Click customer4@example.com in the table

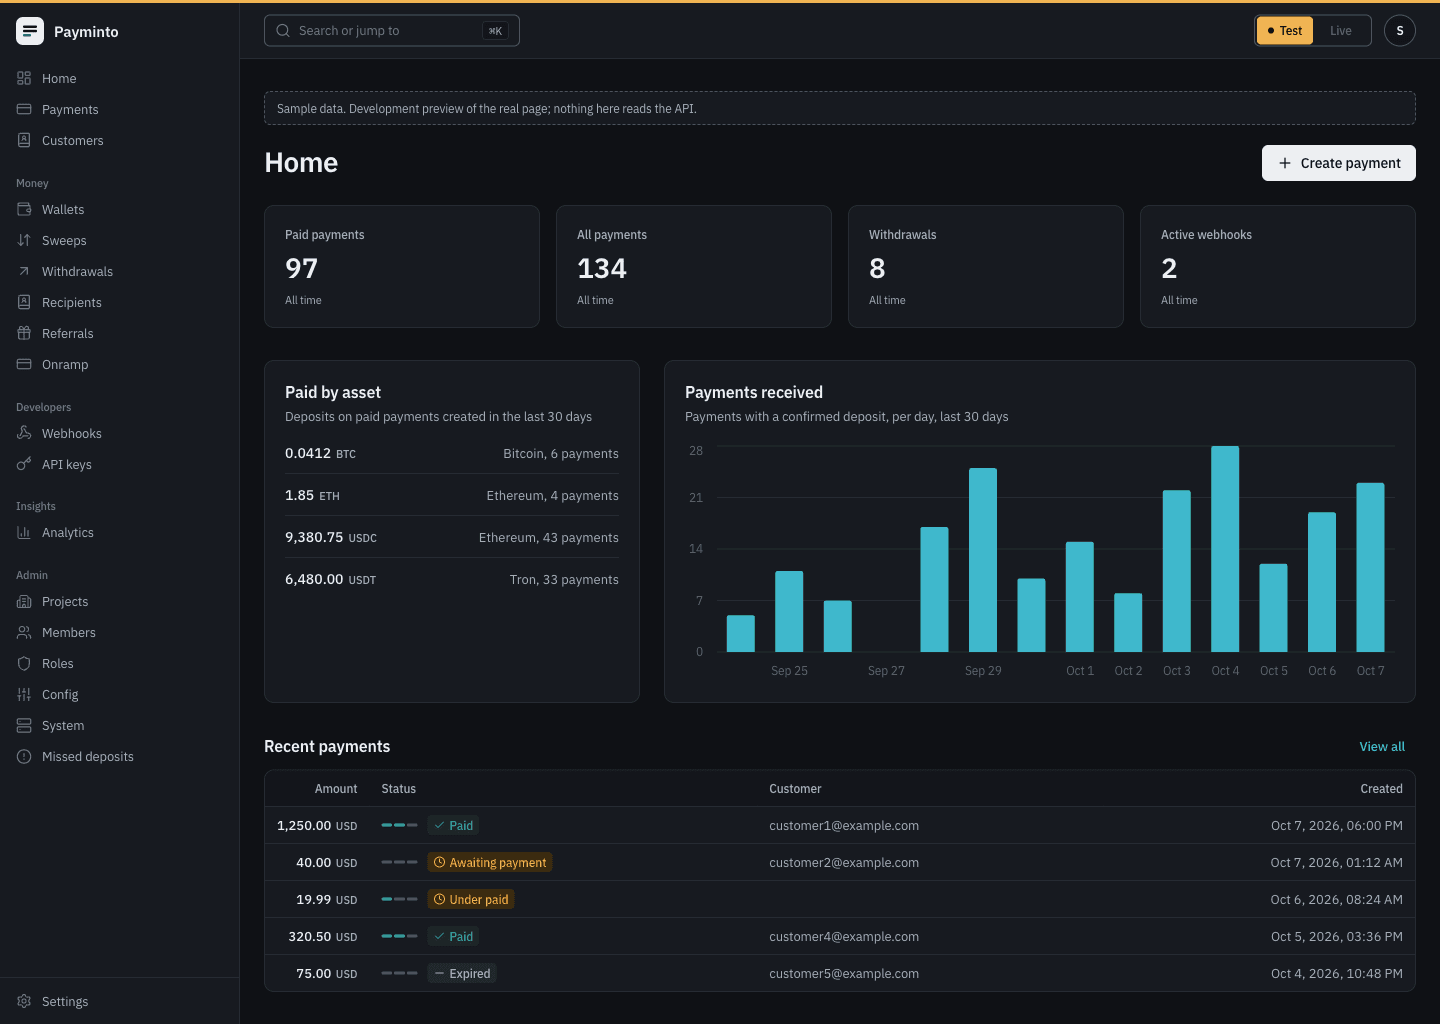[844, 936]
